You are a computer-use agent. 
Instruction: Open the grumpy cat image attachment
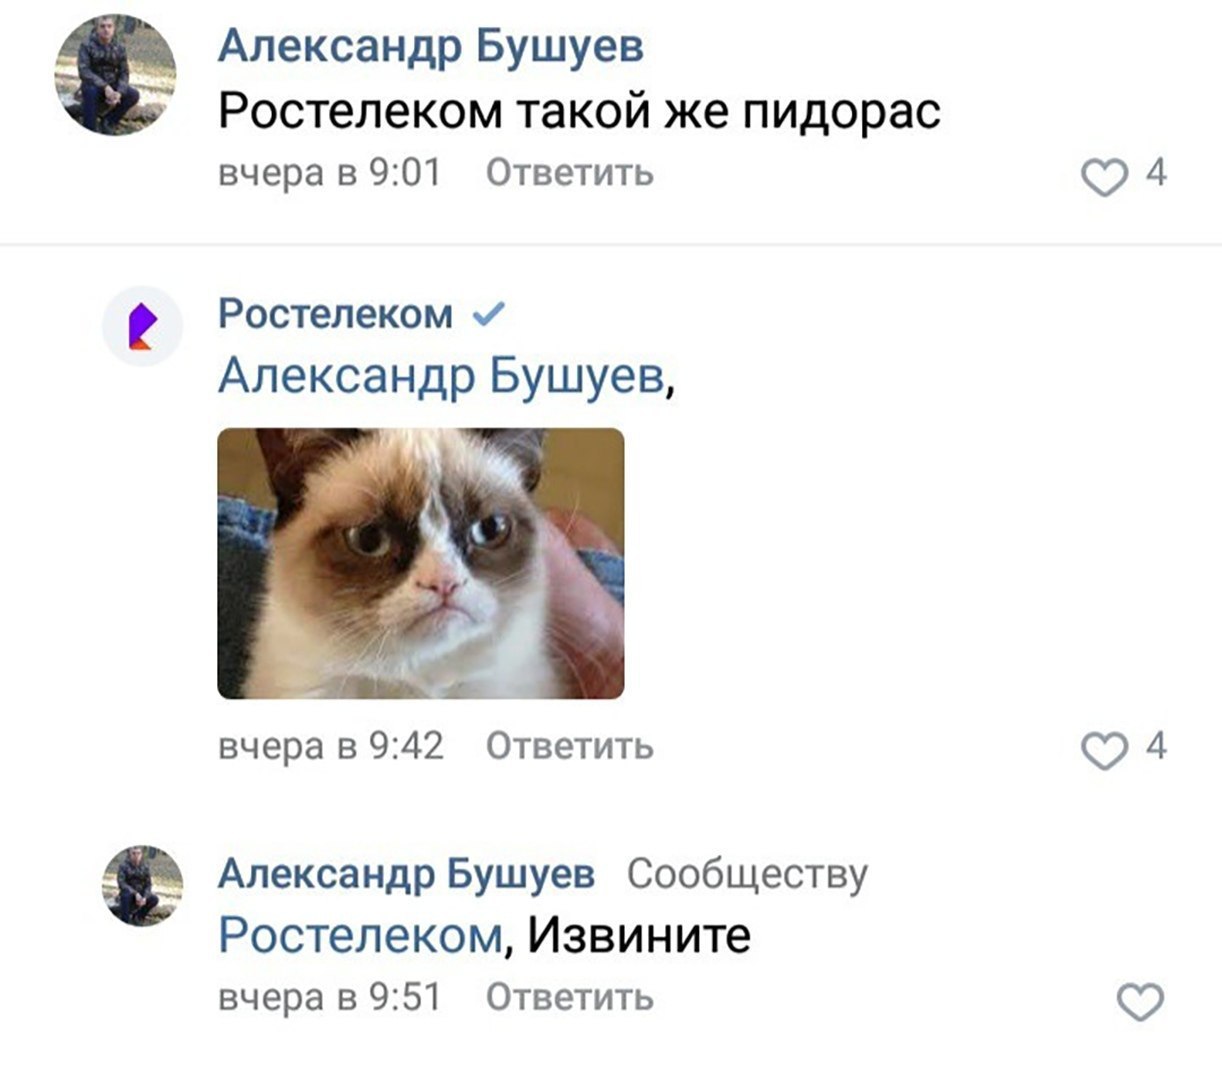pos(421,563)
